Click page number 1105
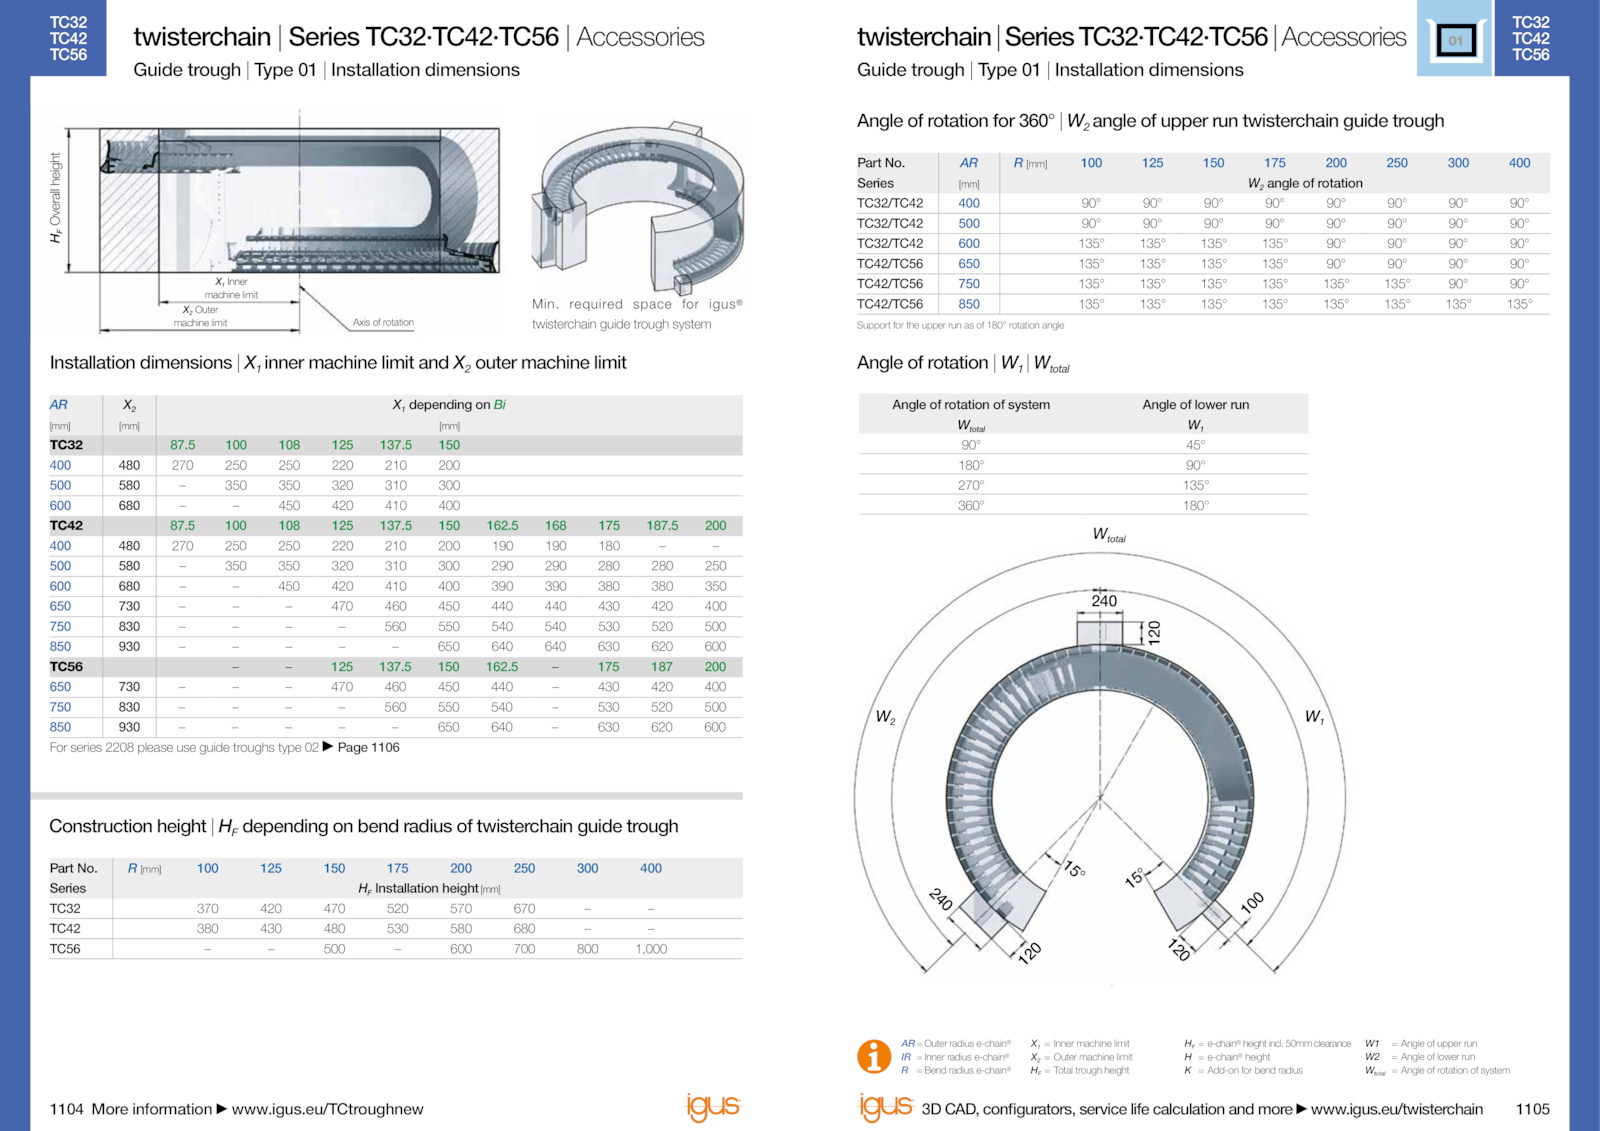1600x1131 pixels. 1532,1109
